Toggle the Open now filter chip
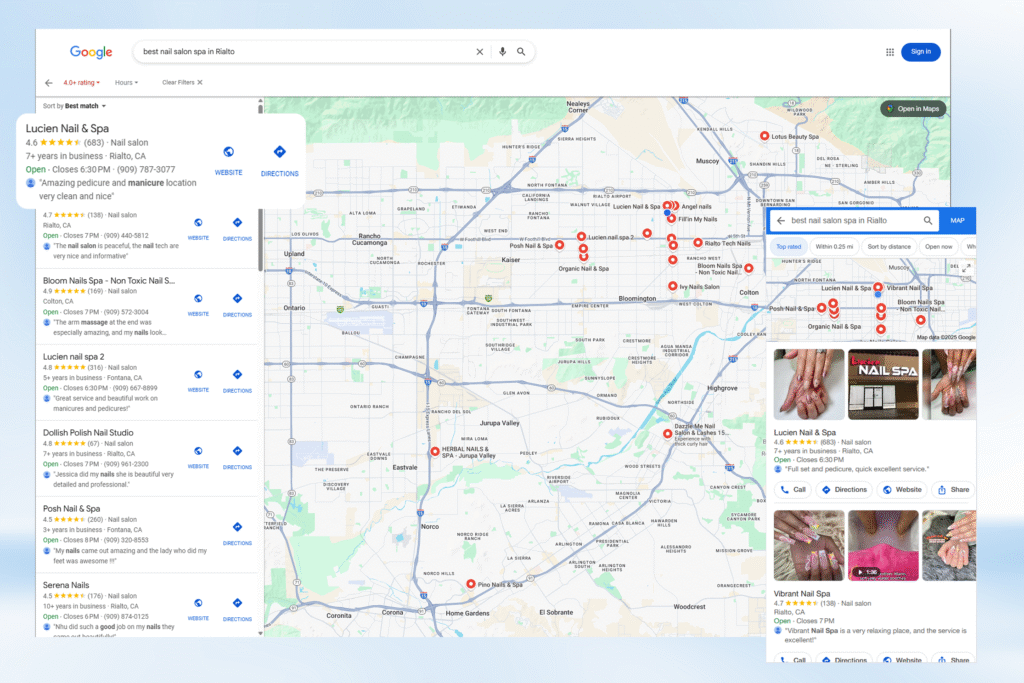 click(938, 247)
